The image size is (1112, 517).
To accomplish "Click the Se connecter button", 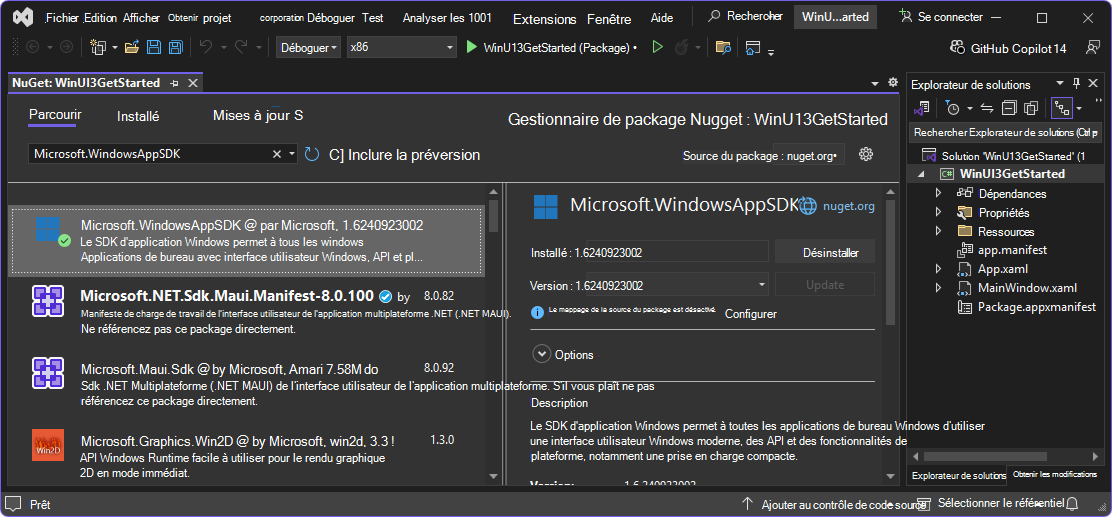I will coord(941,17).
